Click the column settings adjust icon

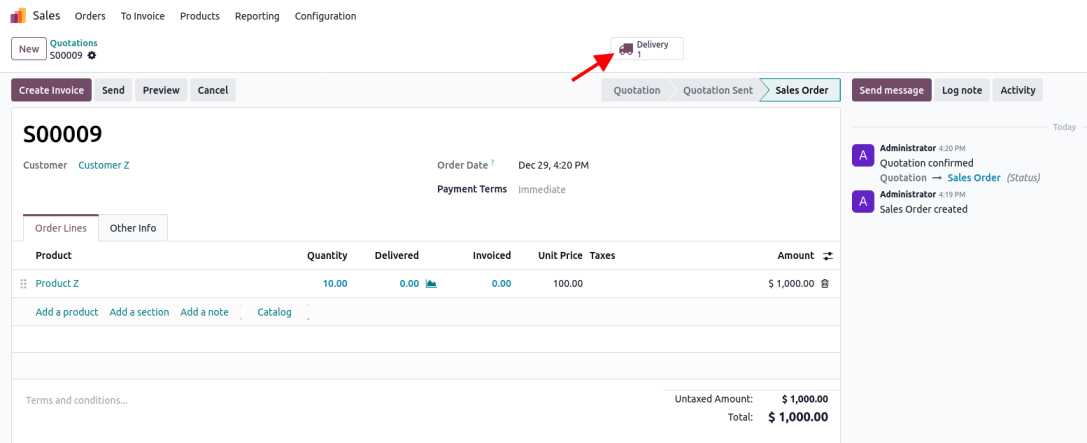[828, 256]
